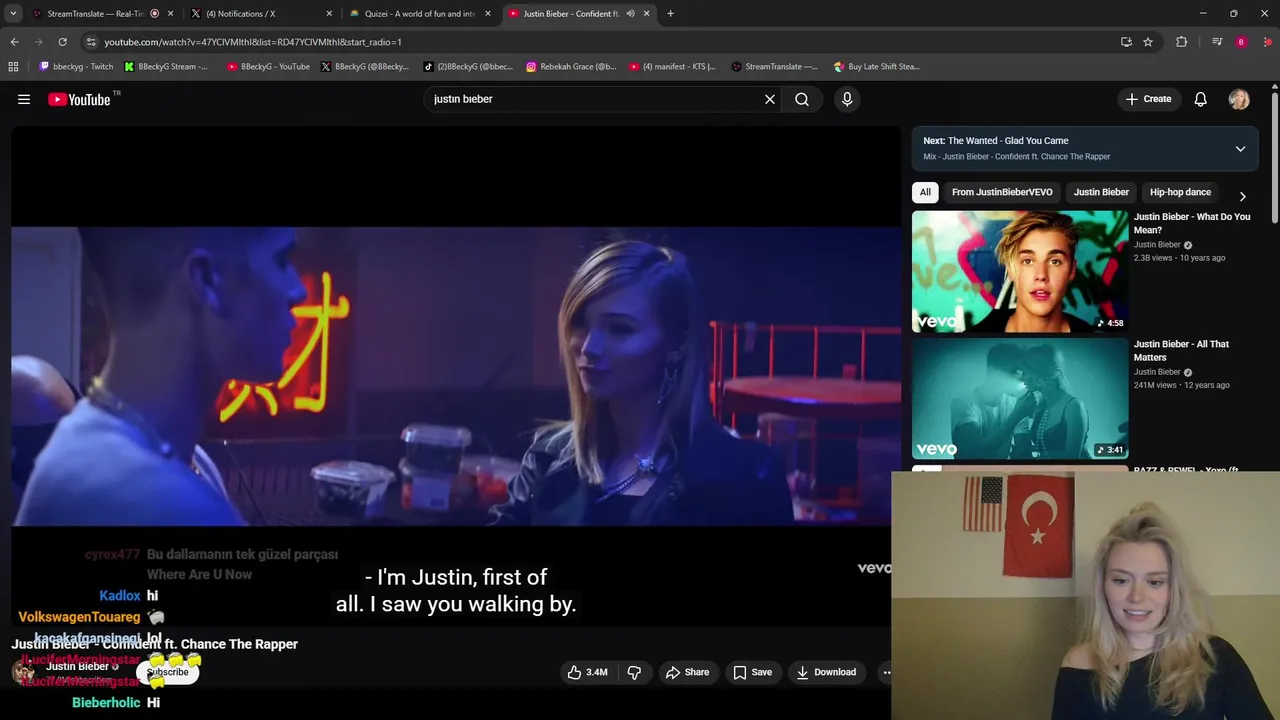Open What Do You Mean? video thumbnail
The width and height of the screenshot is (1280, 720).
[x=1020, y=271]
